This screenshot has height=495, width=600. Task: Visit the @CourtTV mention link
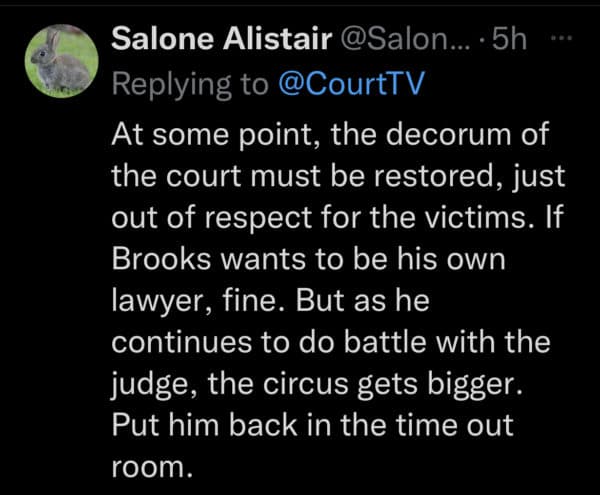[x=351, y=83]
